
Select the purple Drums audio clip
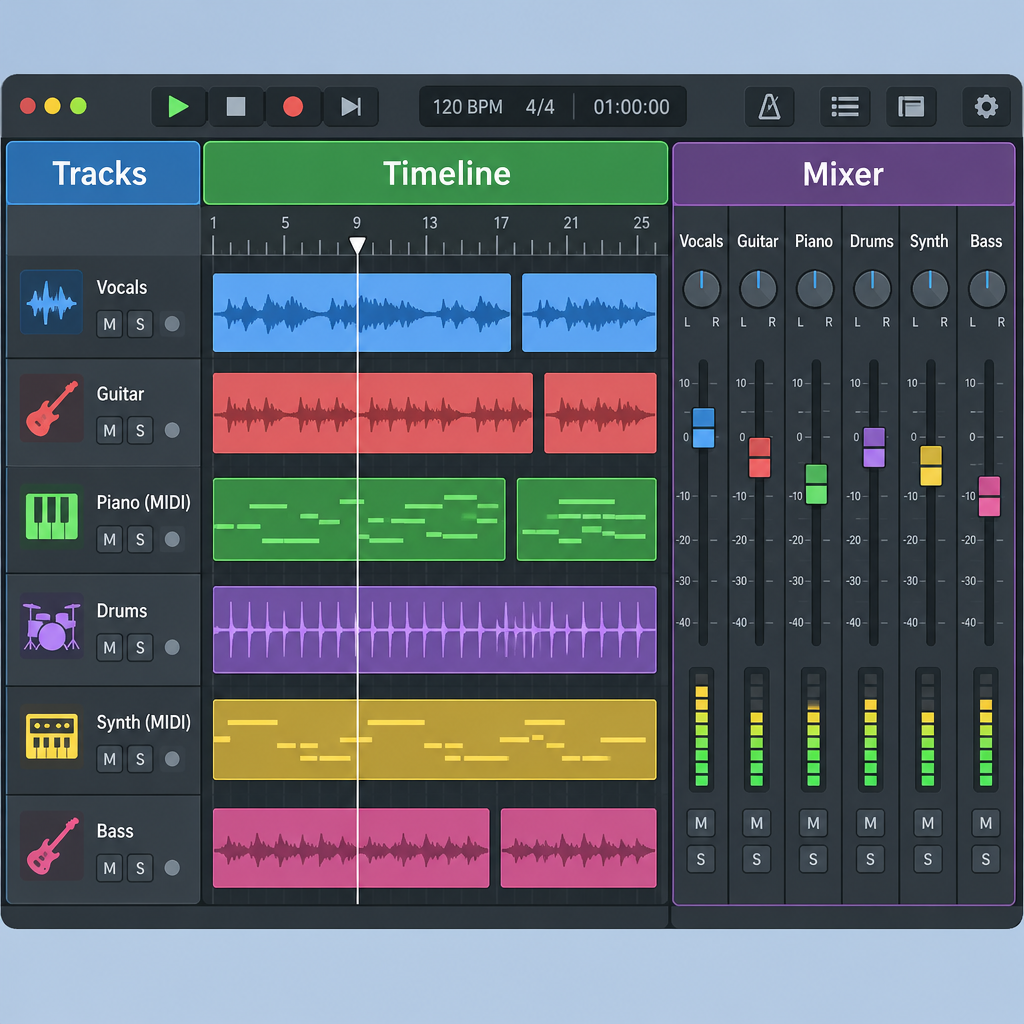point(434,630)
